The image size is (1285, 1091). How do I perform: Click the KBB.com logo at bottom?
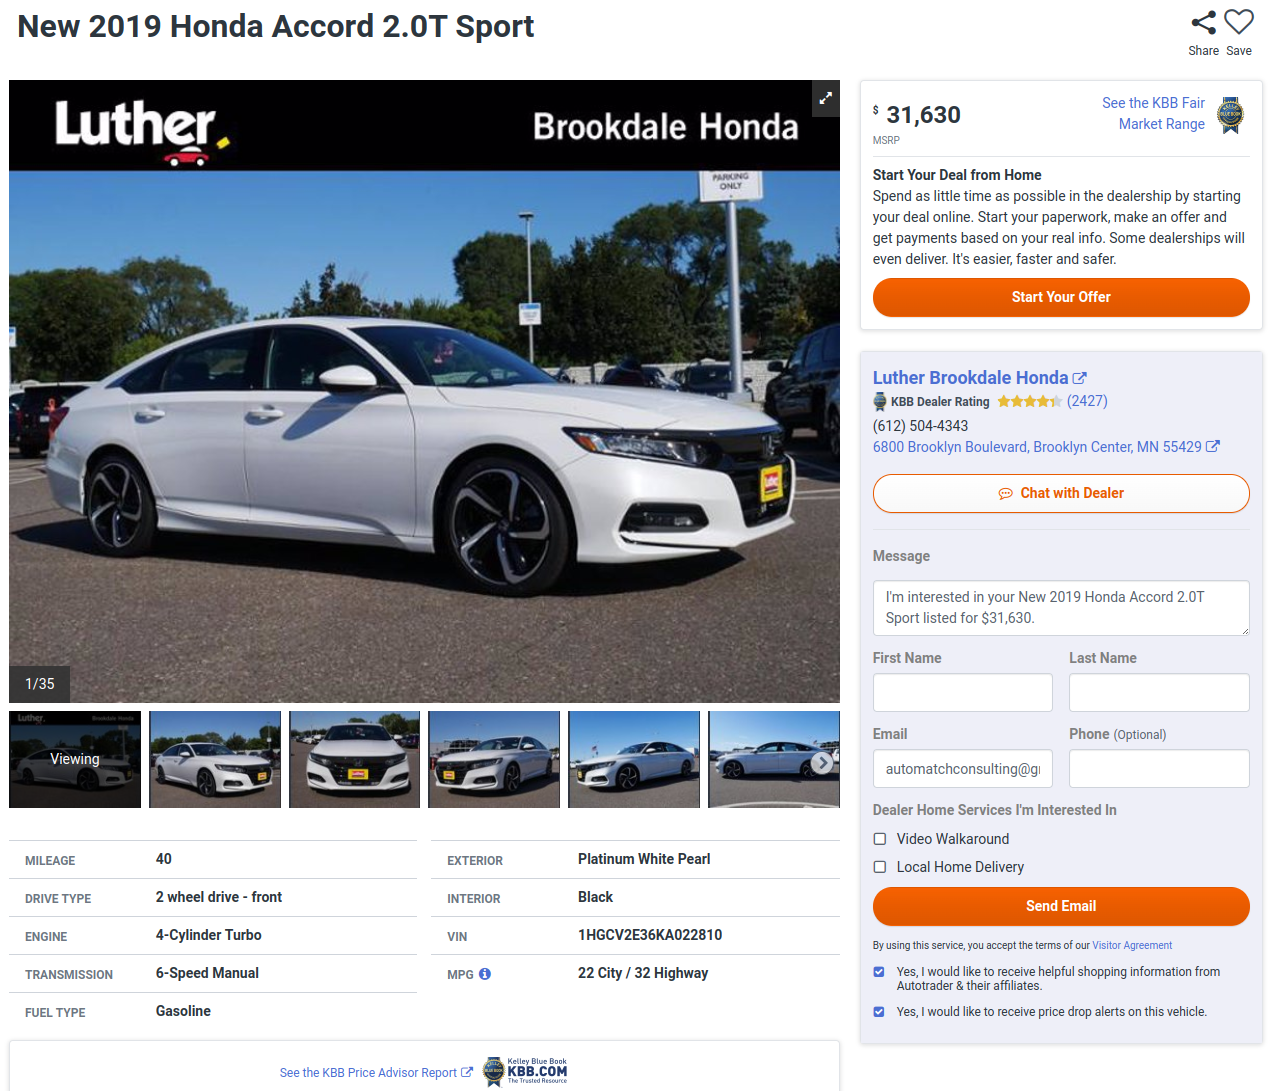[526, 1071]
